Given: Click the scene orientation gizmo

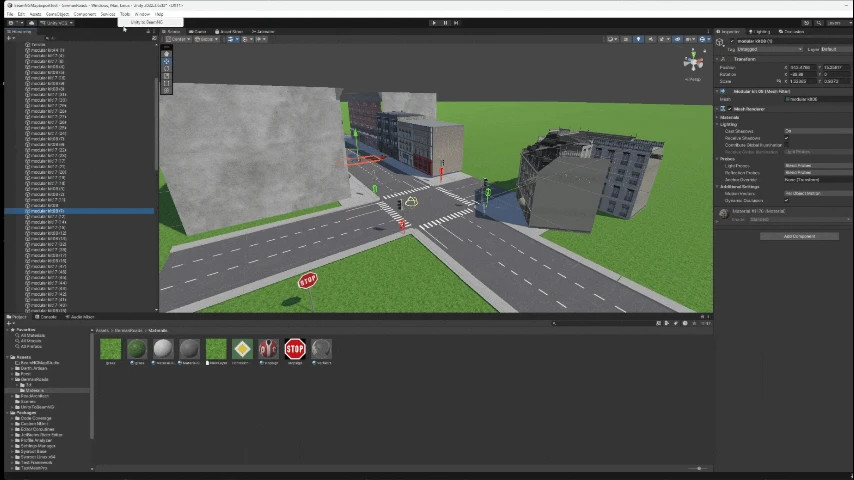Looking at the screenshot, I should pos(693,62).
